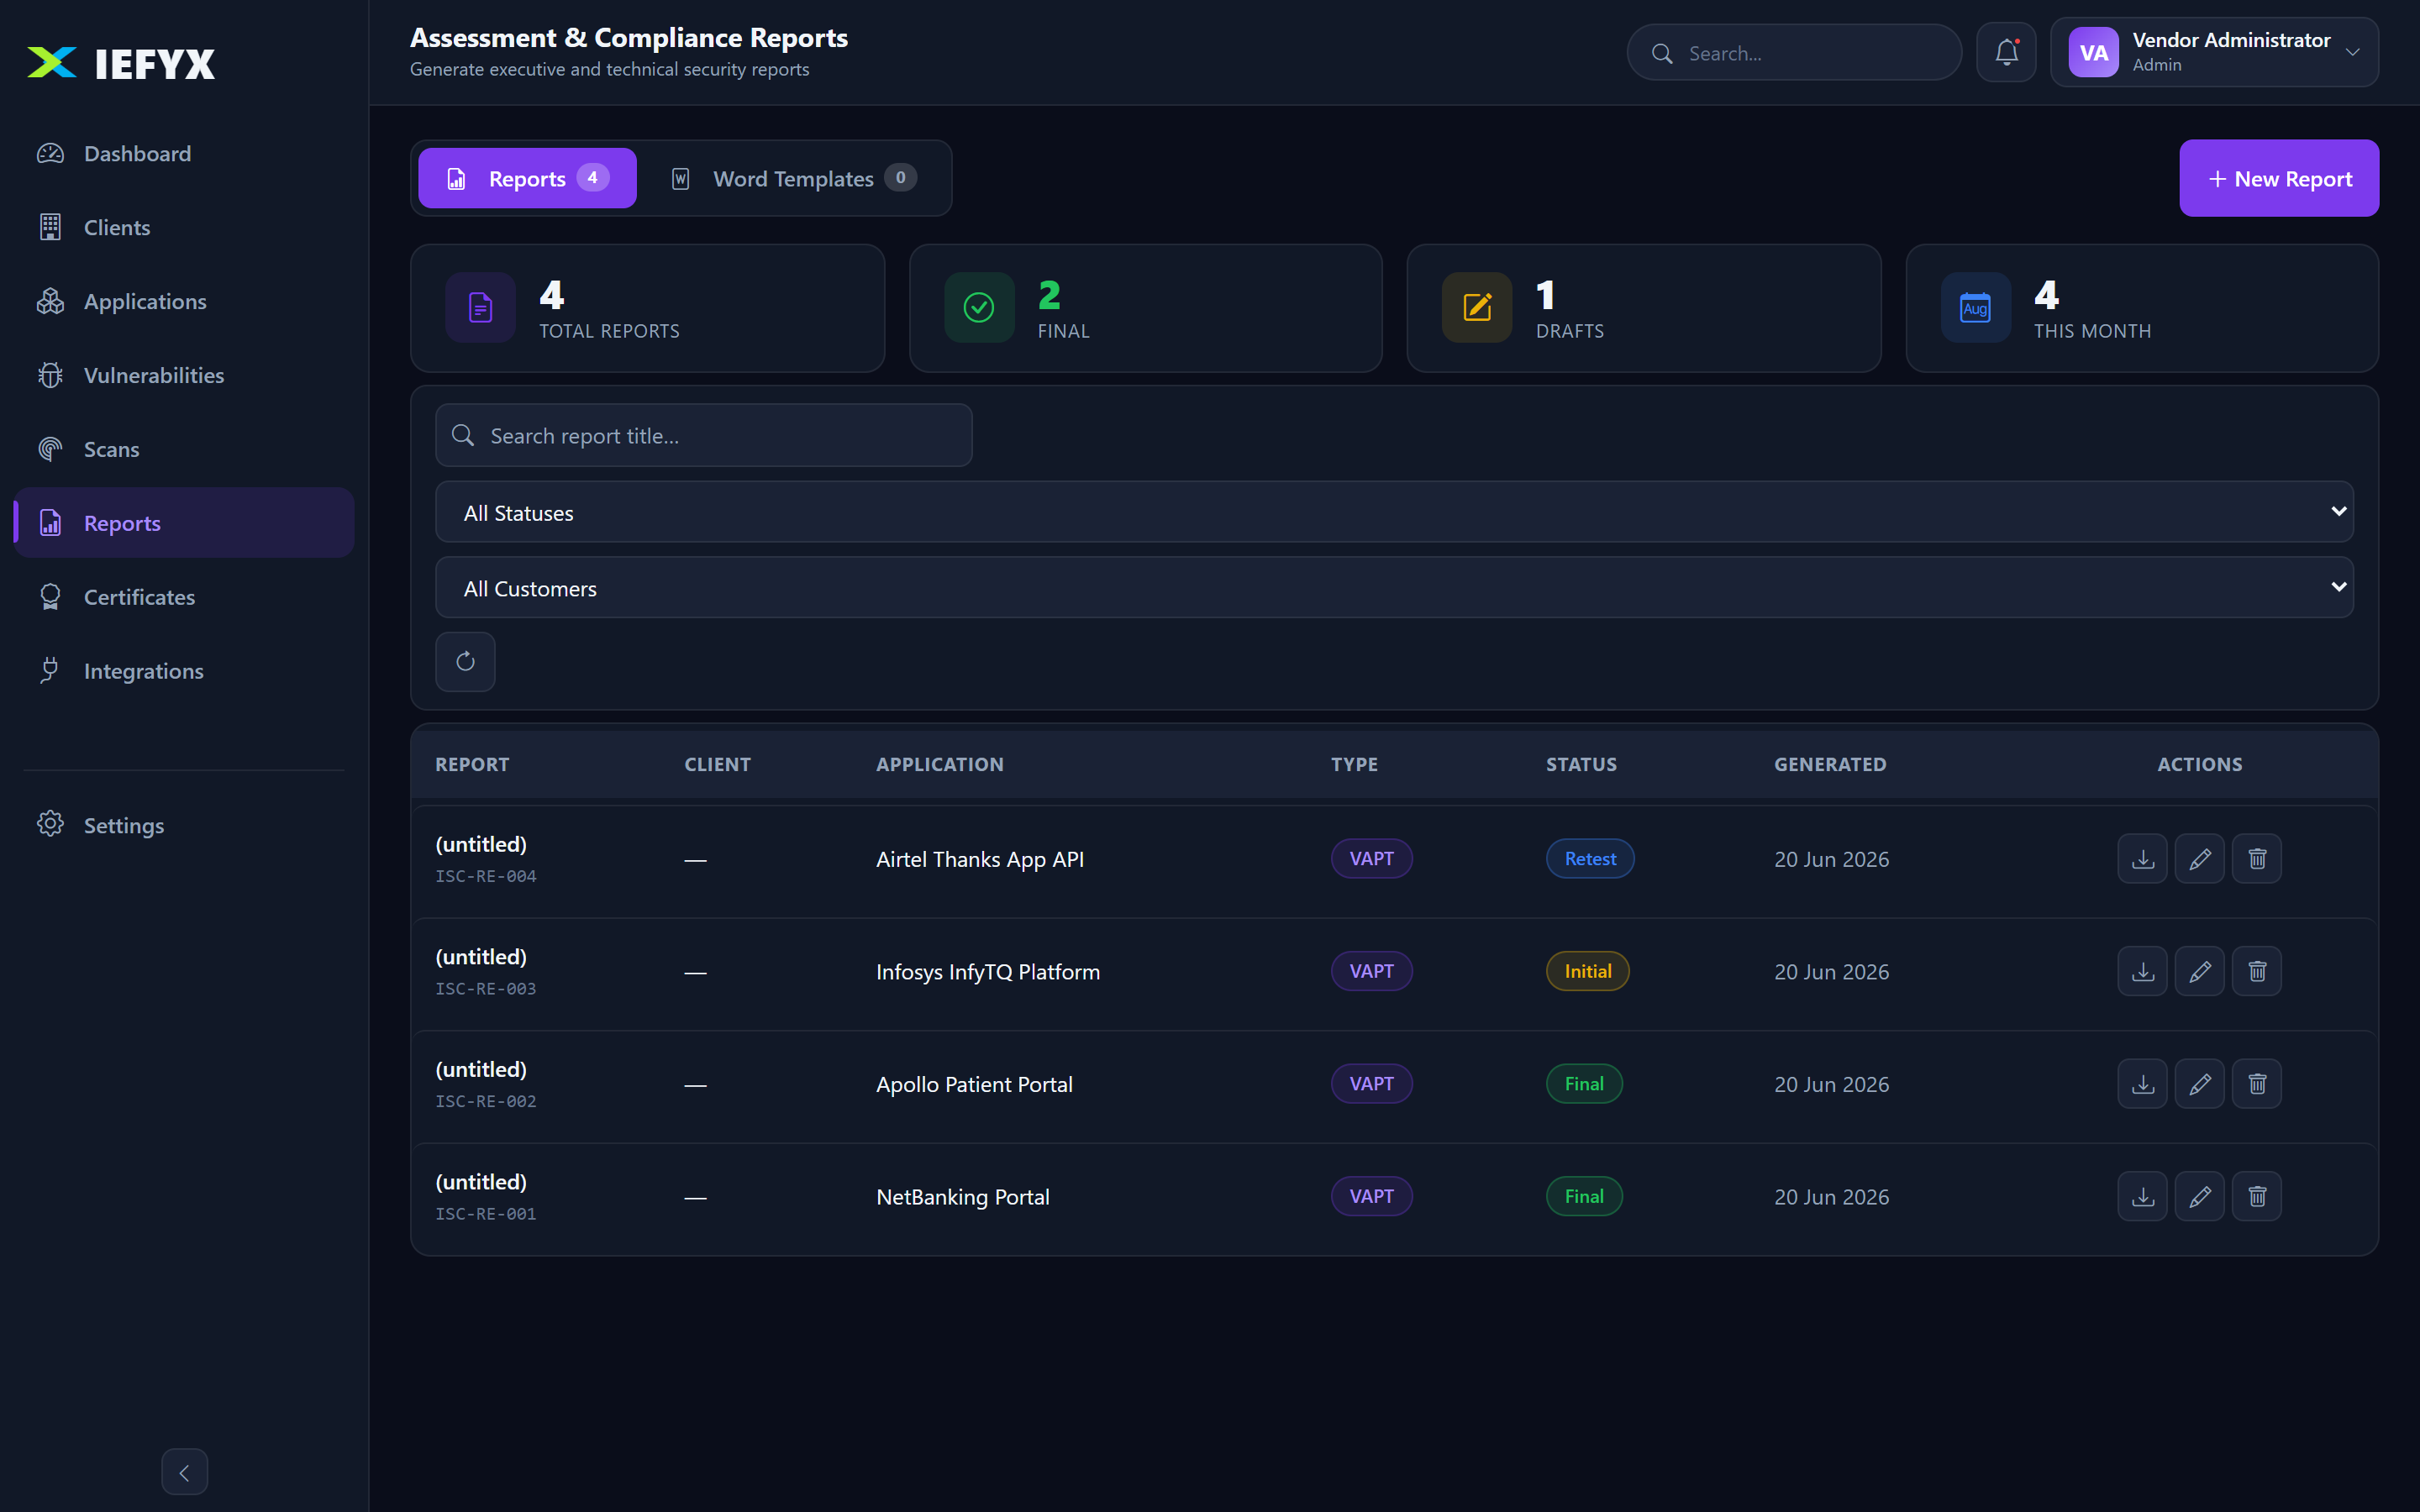Select NetBanking Portal text
Screen dimensions: 2420x1512
(963, 1197)
